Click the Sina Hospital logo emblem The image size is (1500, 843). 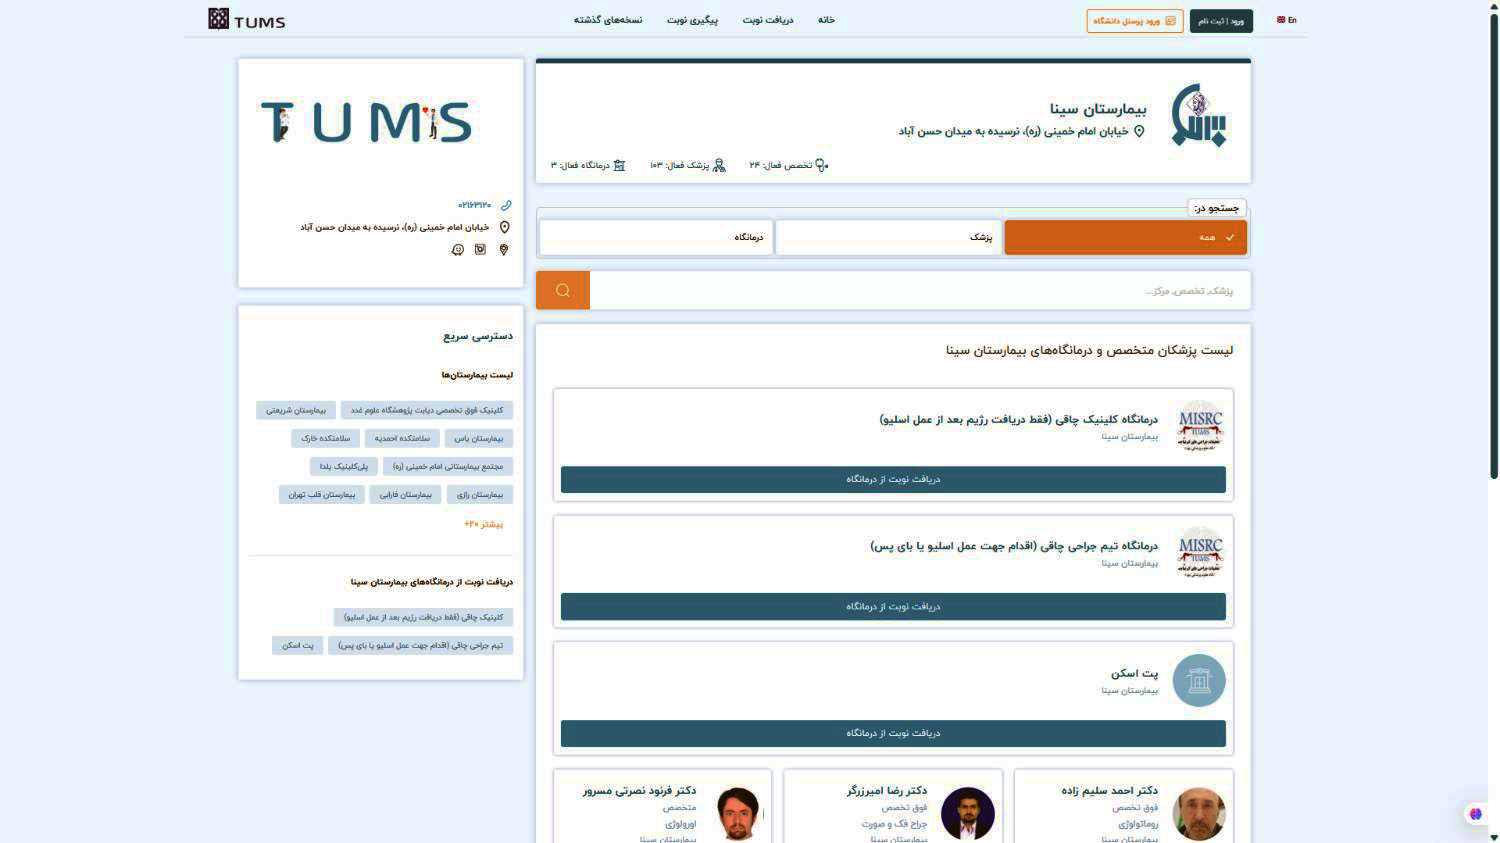coord(1198,116)
